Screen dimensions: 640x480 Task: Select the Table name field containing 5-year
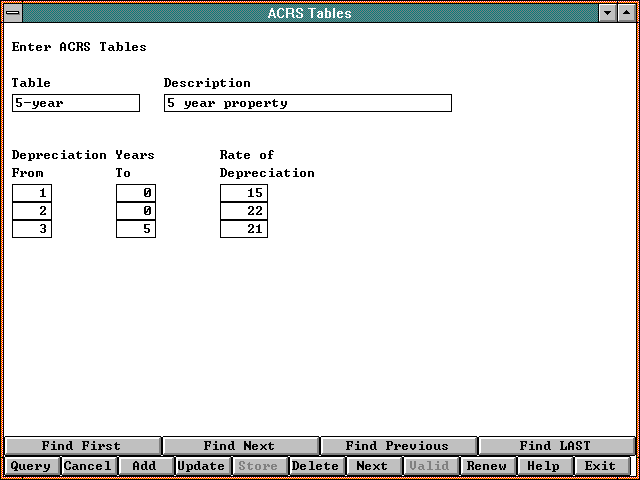tap(76, 103)
